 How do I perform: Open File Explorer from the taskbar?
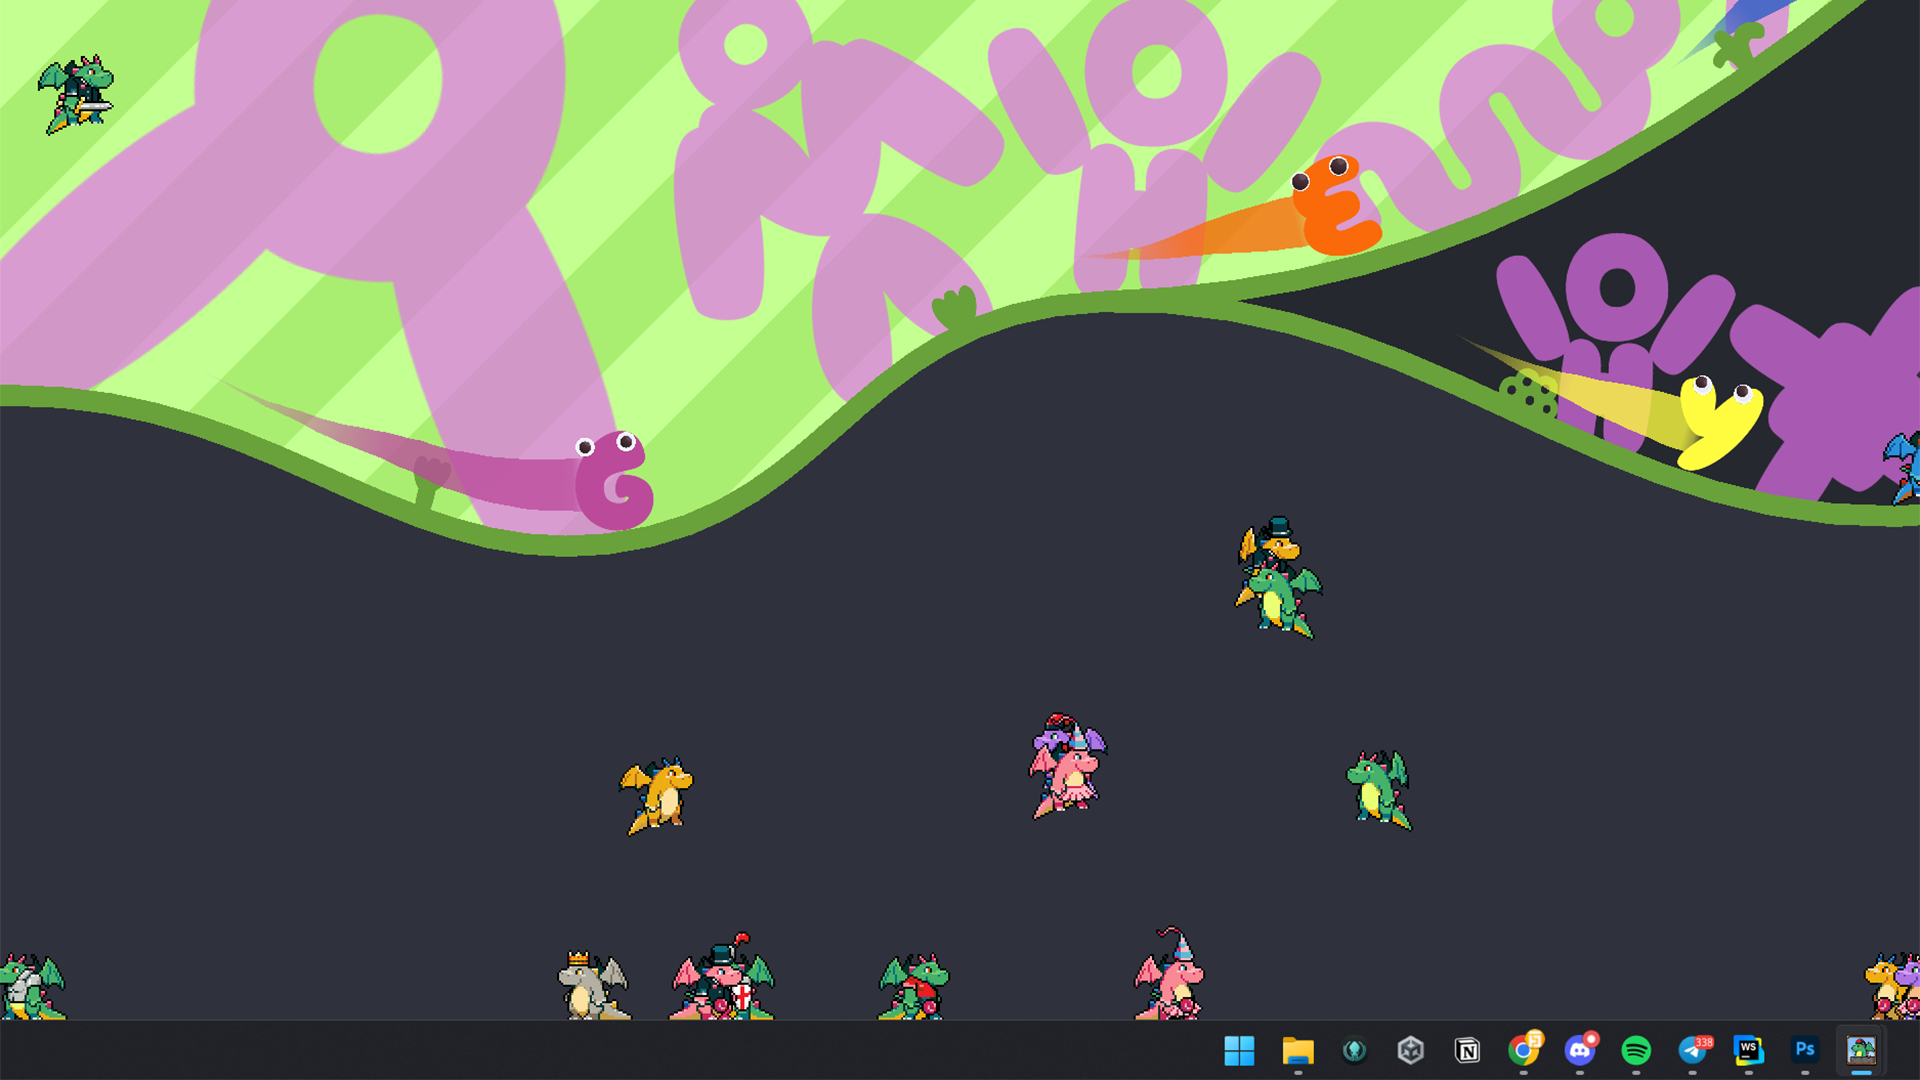1297,1050
